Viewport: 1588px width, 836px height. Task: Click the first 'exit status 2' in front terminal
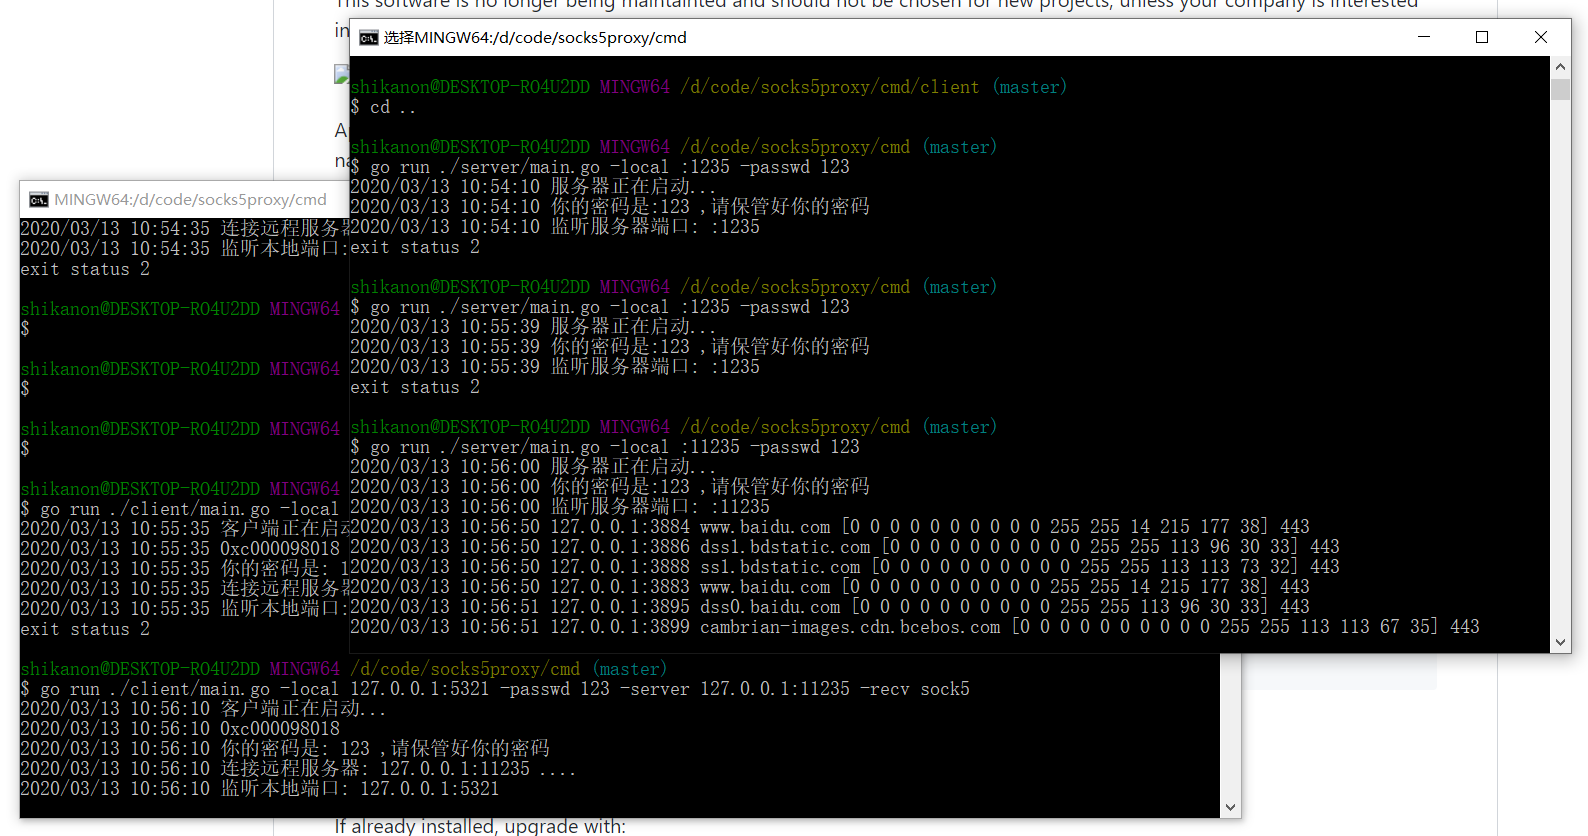click(415, 247)
